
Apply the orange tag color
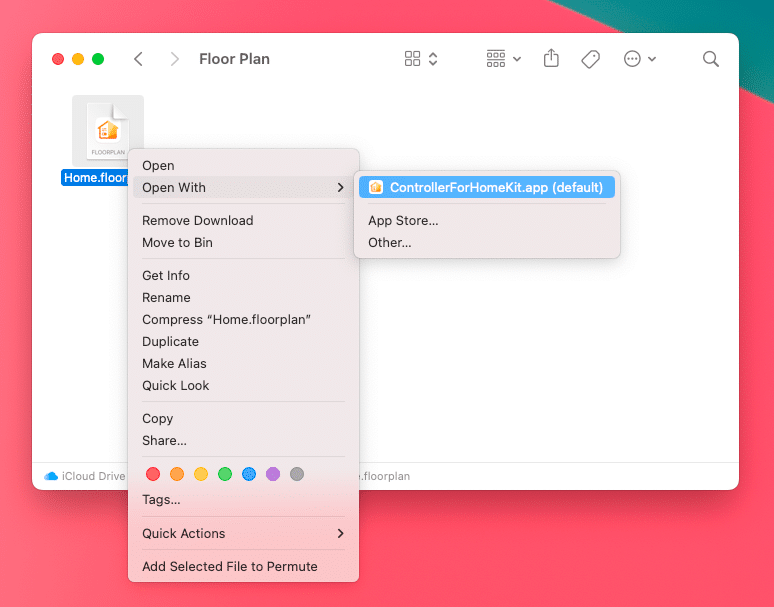click(x=177, y=474)
